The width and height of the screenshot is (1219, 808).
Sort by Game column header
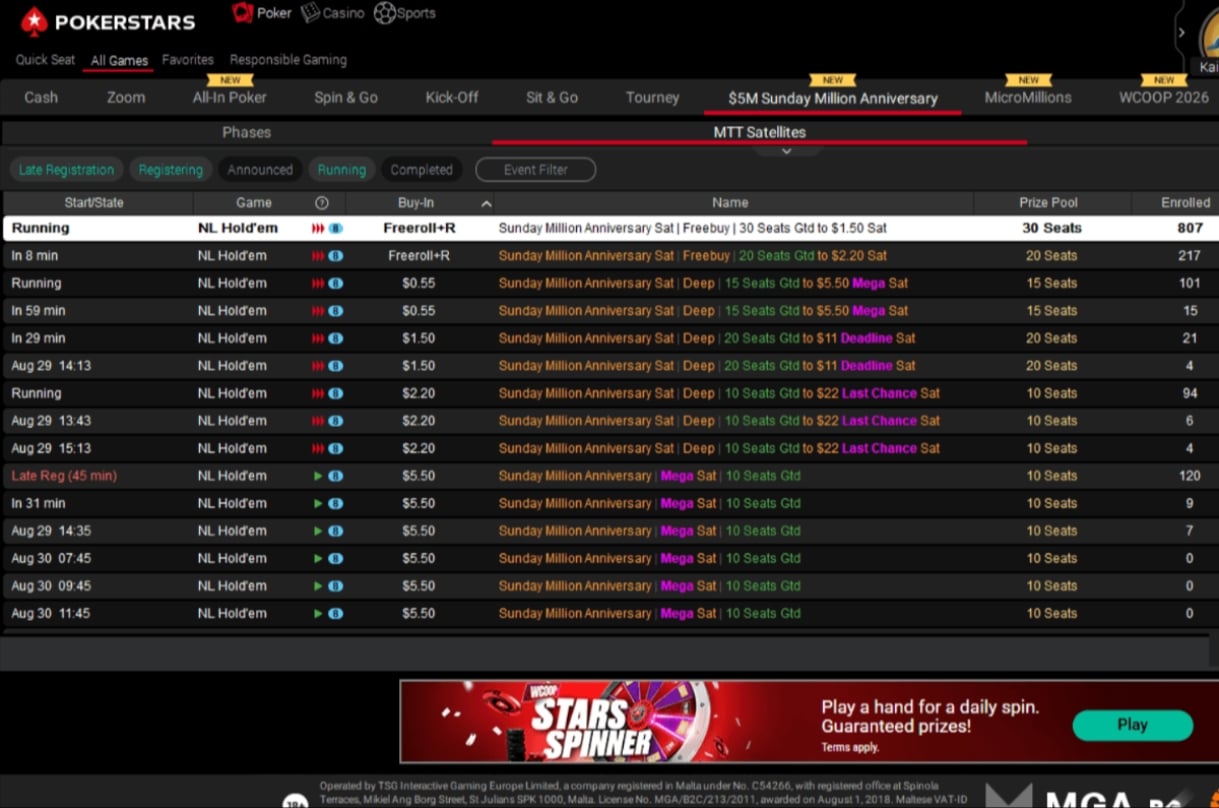(253, 203)
